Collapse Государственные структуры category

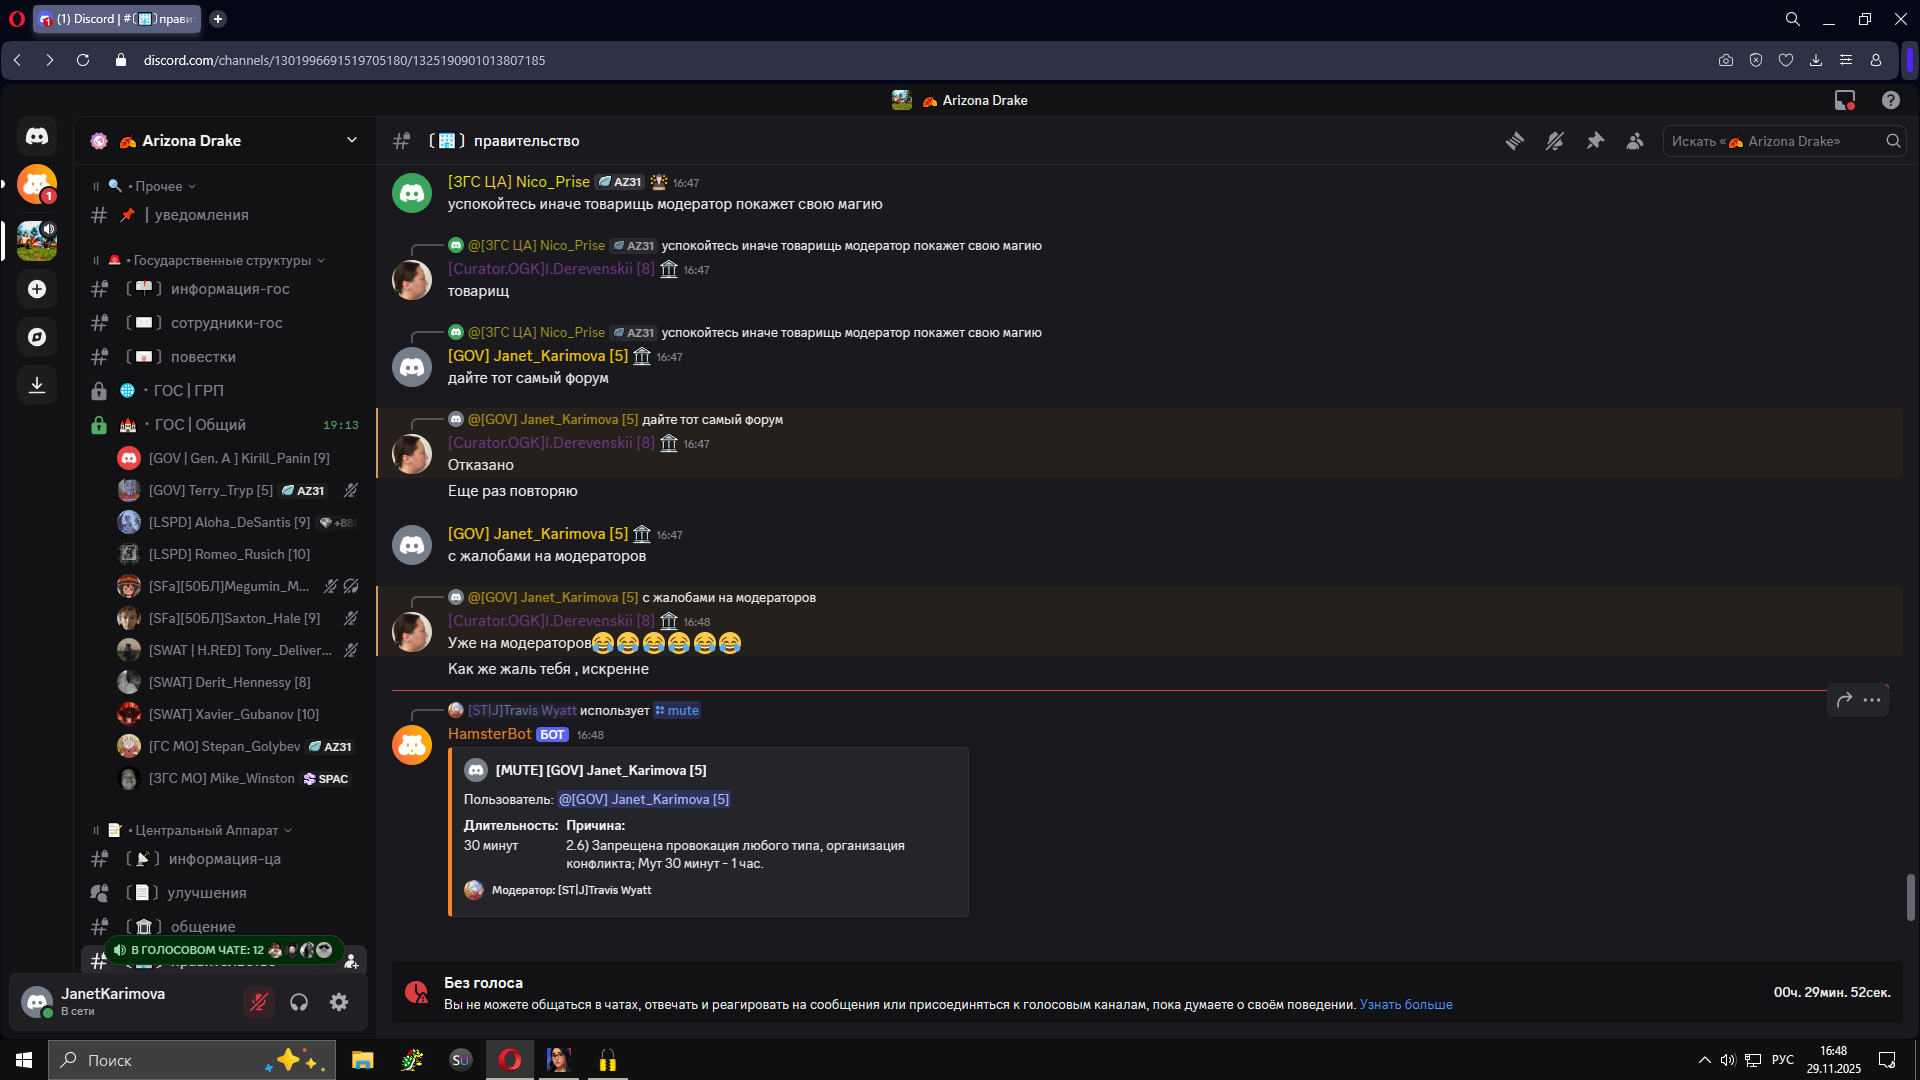point(222,260)
